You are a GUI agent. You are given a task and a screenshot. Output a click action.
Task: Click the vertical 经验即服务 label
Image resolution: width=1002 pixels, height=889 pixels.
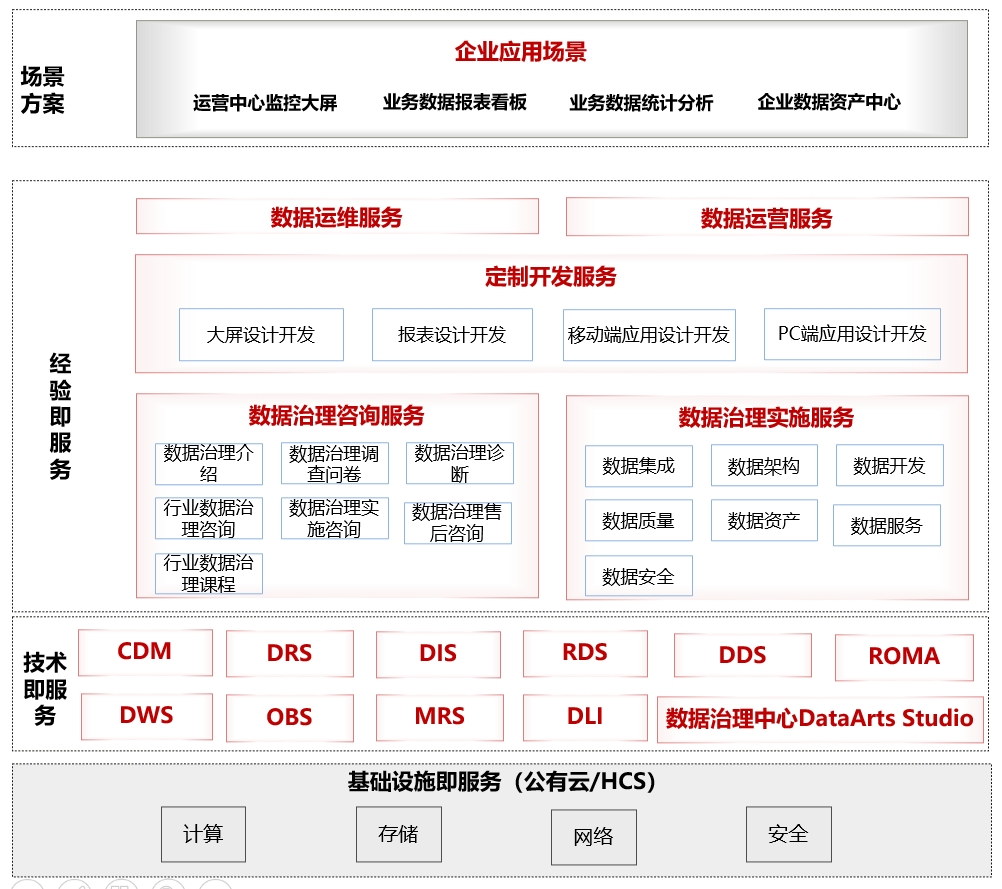coord(60,416)
